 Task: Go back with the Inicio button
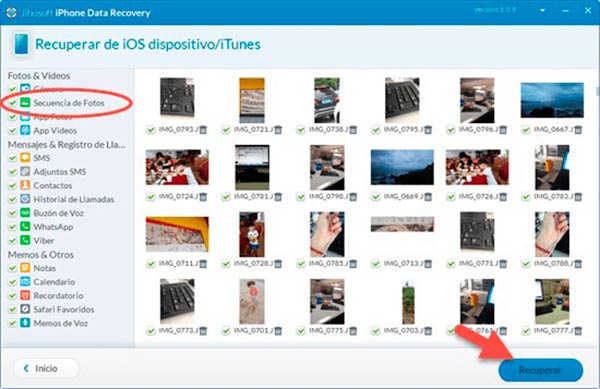point(47,368)
